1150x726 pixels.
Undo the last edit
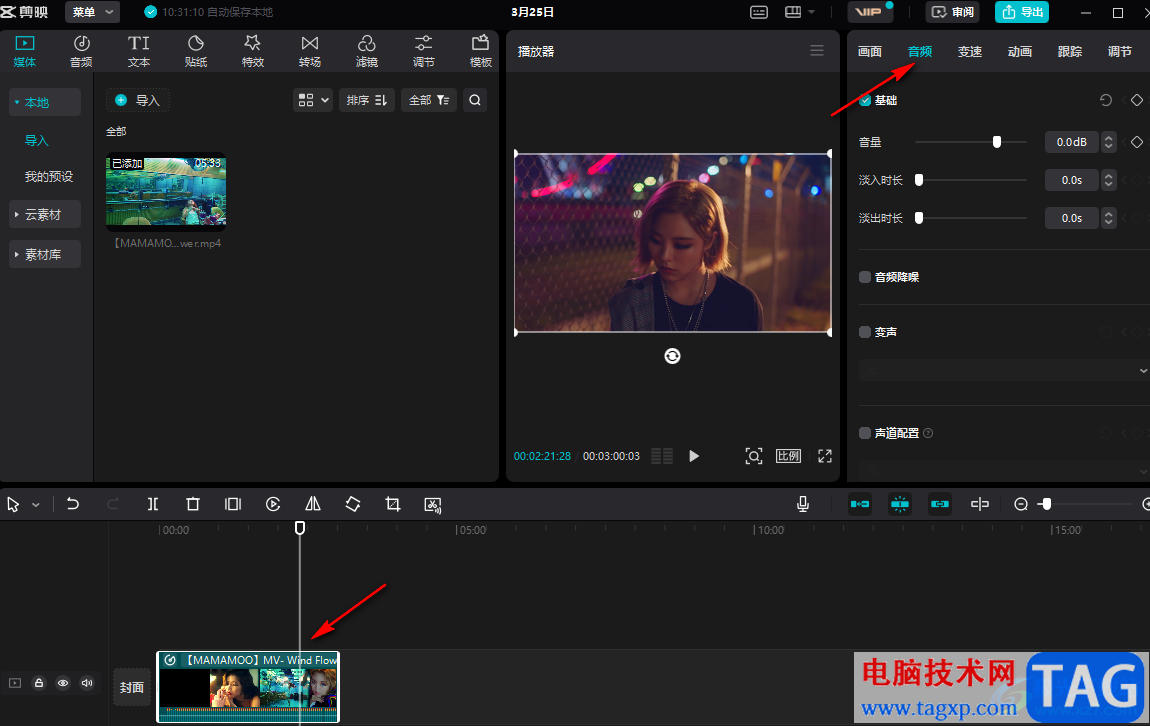[73, 505]
